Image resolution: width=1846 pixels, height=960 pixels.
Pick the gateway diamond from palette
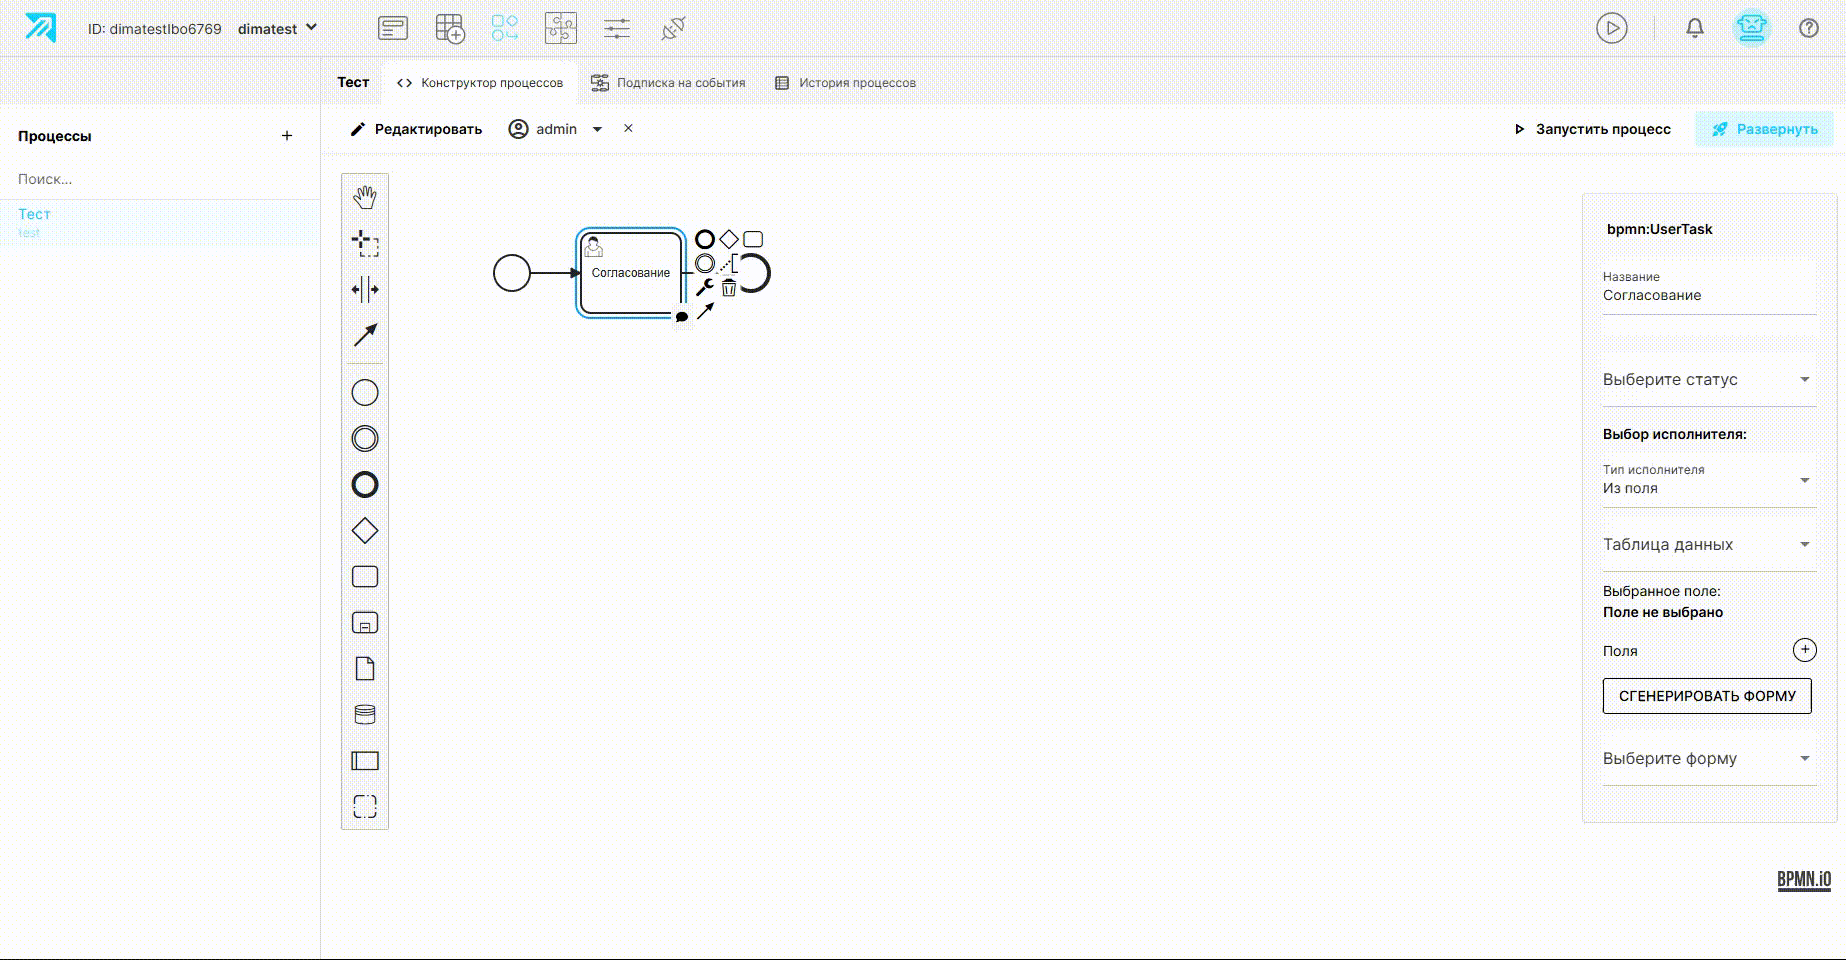click(x=365, y=531)
